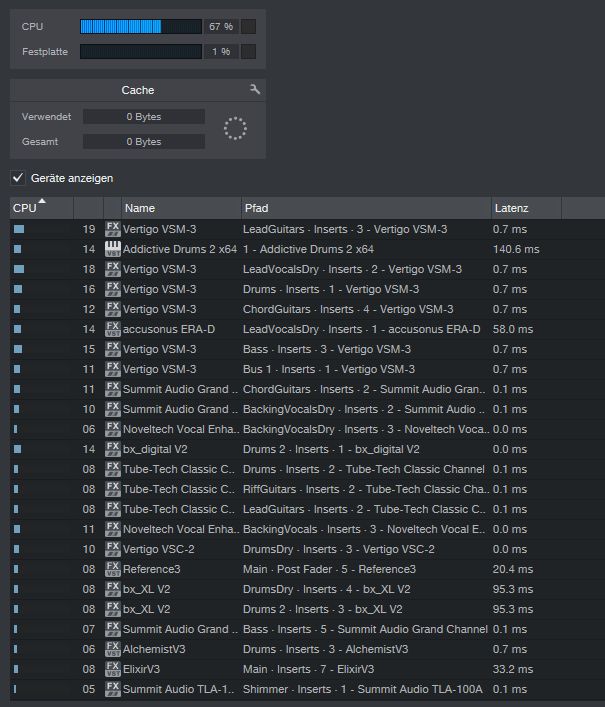The width and height of the screenshot is (605, 707).
Task: Click FX icon of ChordGuitars Vertigo VSM-3
Action: [113, 309]
